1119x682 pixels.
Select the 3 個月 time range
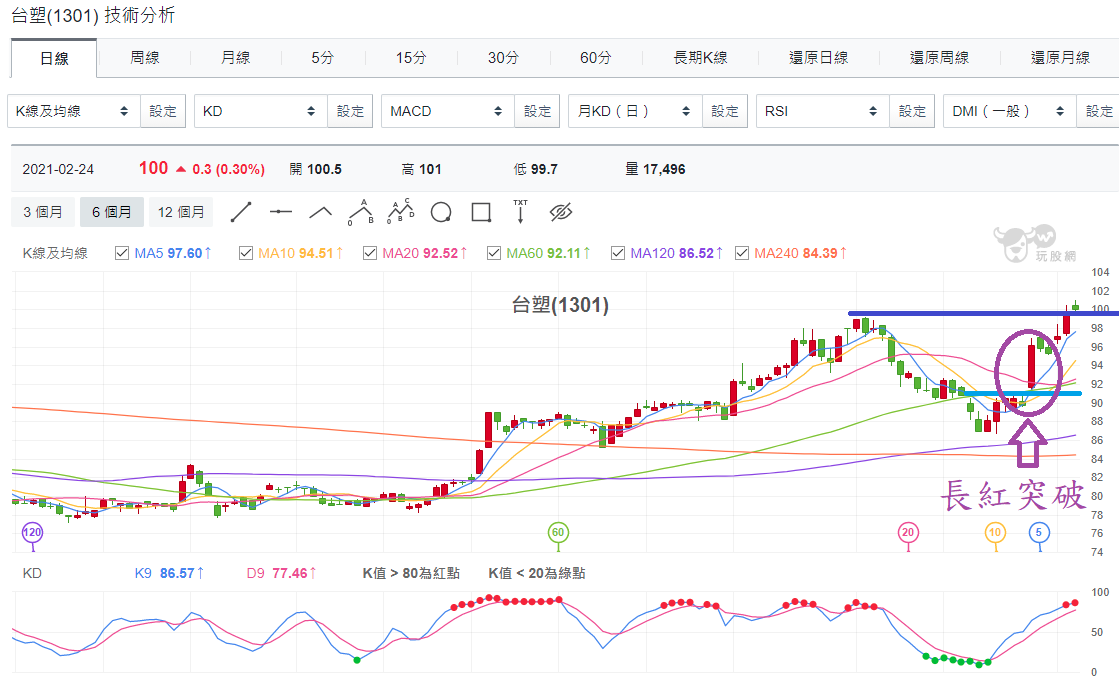[43, 212]
